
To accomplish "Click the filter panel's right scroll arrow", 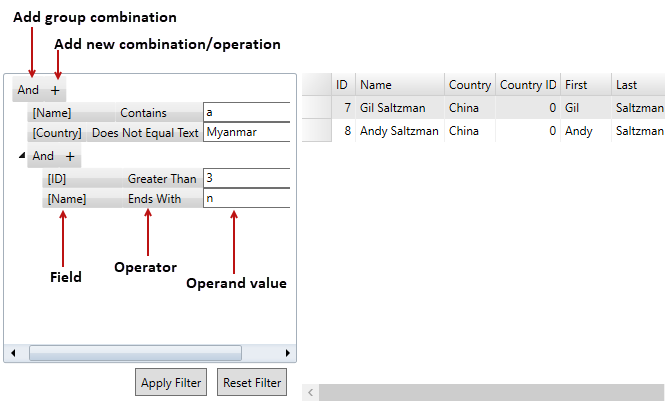I will click(x=288, y=353).
